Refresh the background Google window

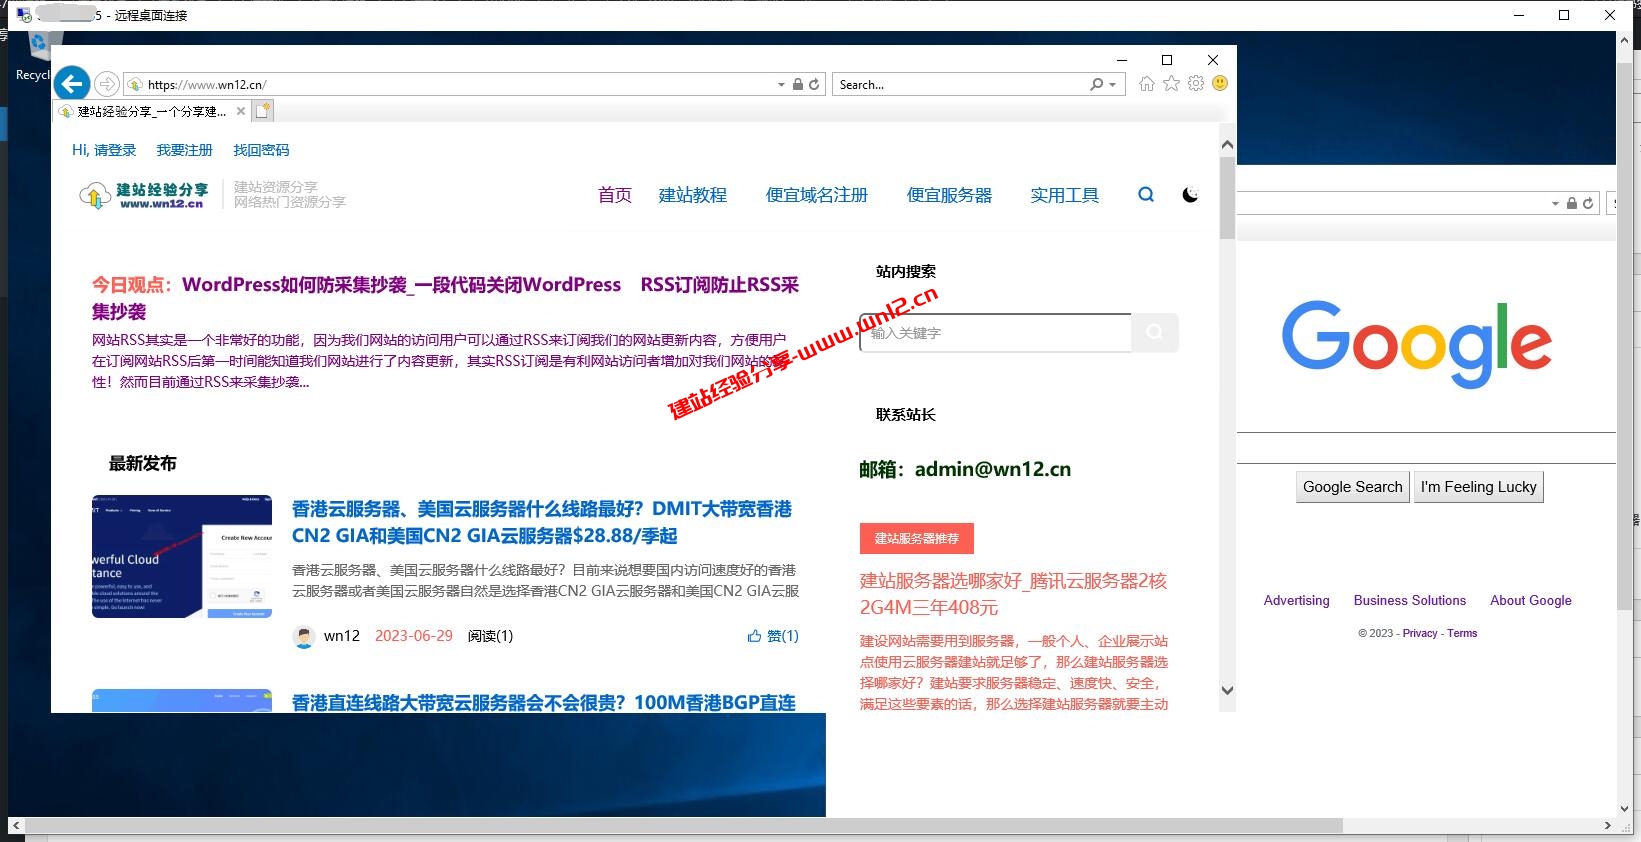(x=1588, y=203)
